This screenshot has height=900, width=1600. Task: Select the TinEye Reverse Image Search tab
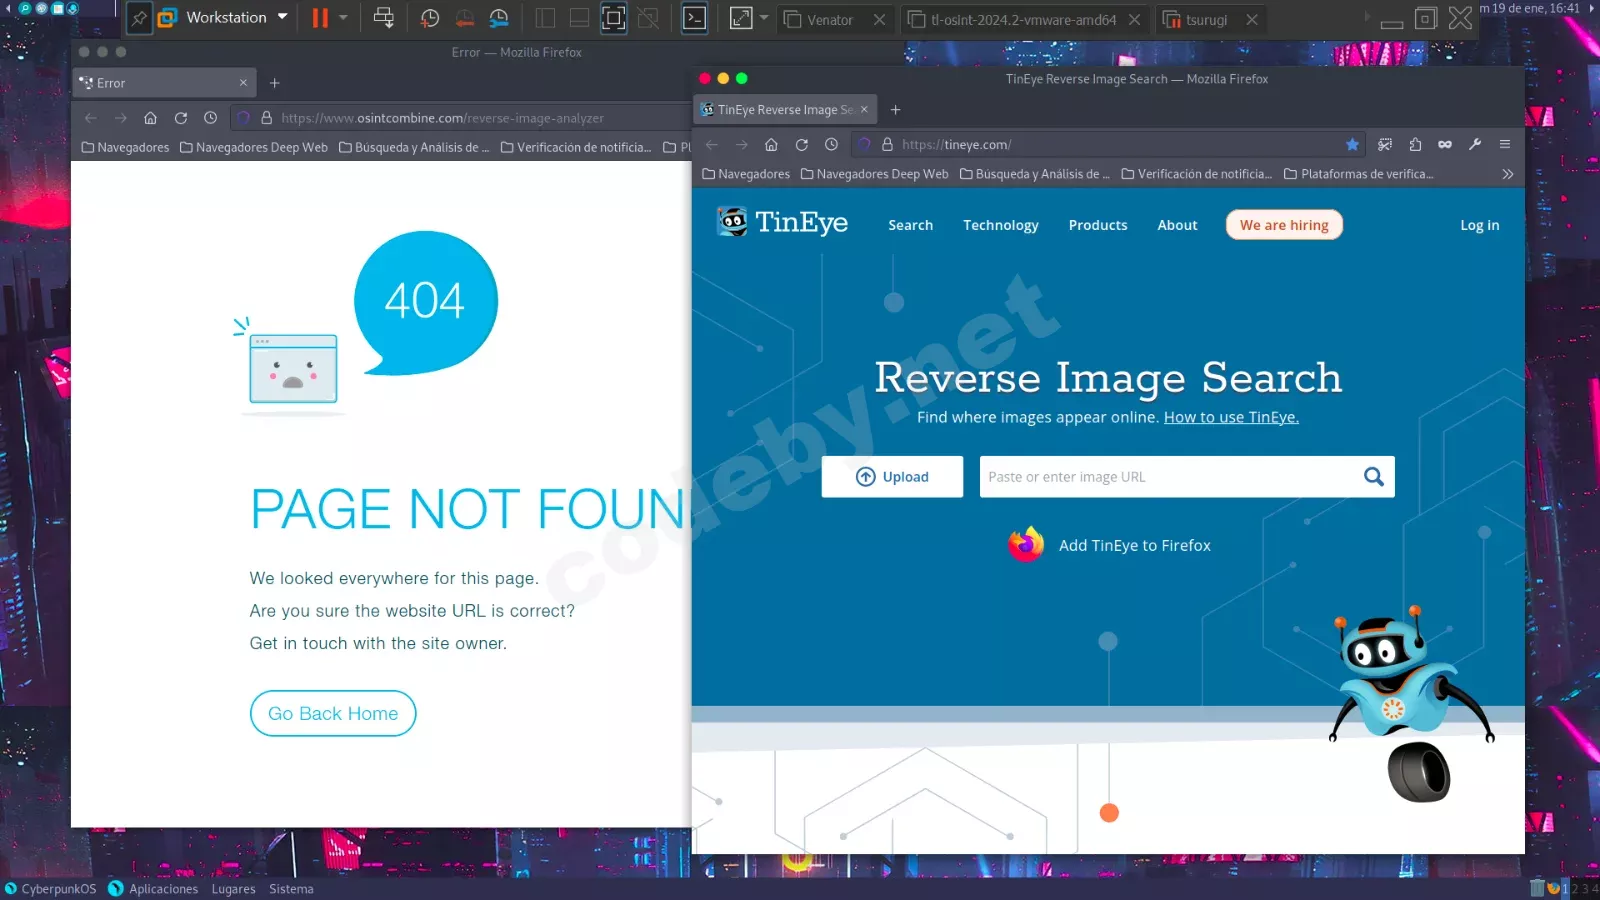(x=785, y=110)
